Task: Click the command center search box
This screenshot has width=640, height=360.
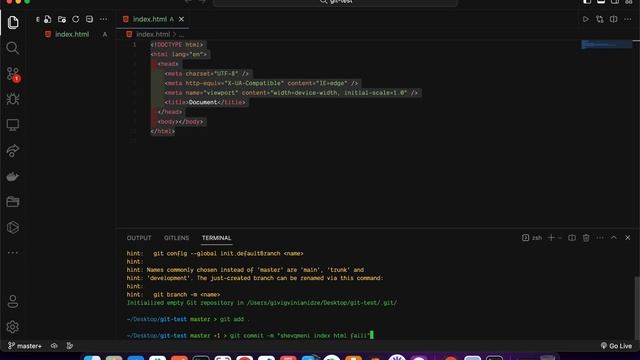Action: tap(336, 2)
